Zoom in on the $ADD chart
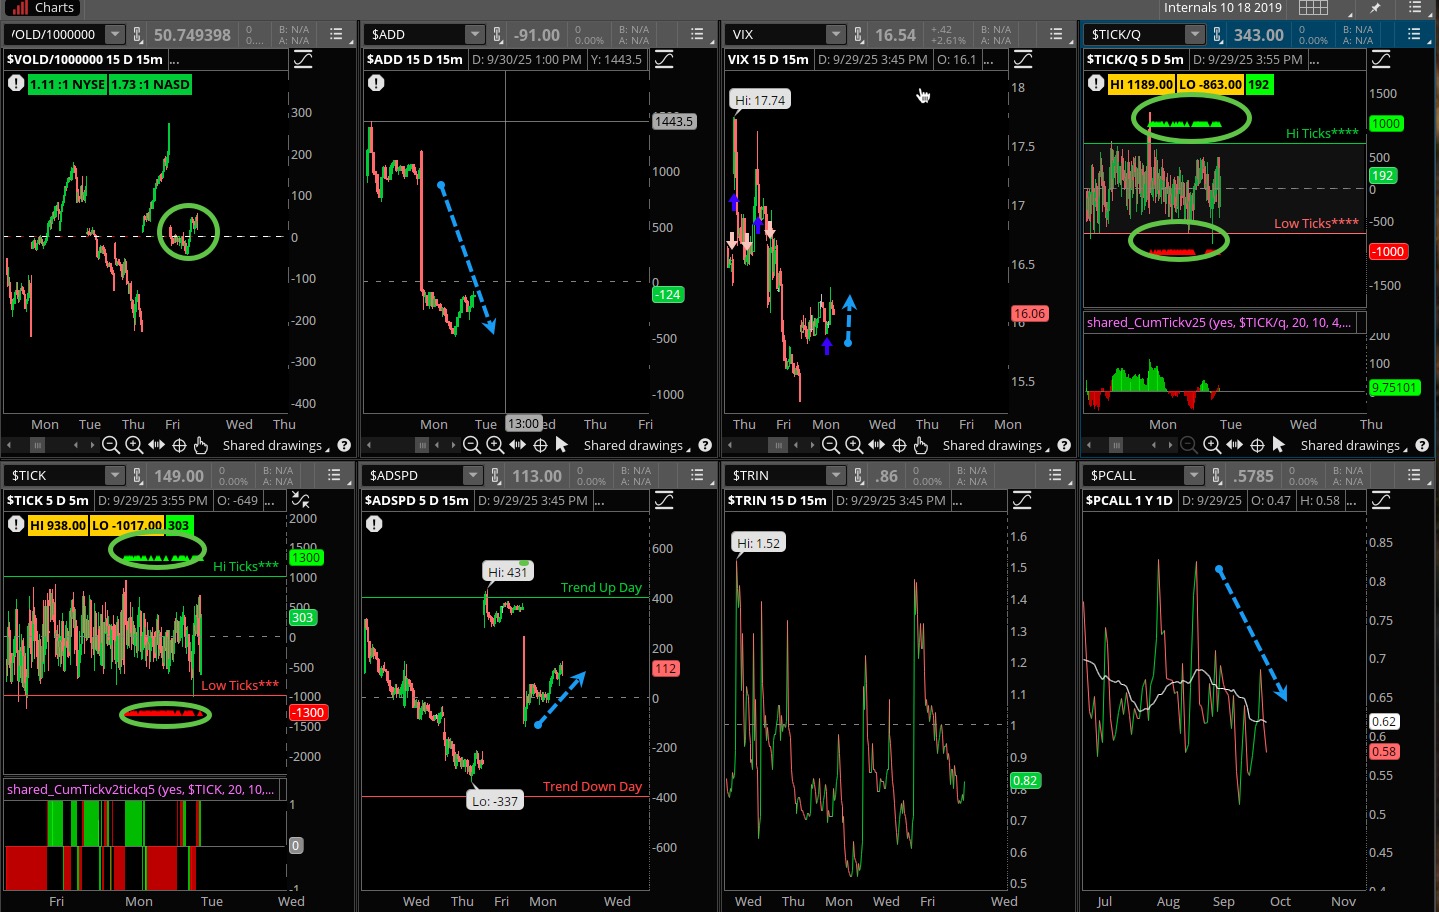The image size is (1439, 912). 495,445
